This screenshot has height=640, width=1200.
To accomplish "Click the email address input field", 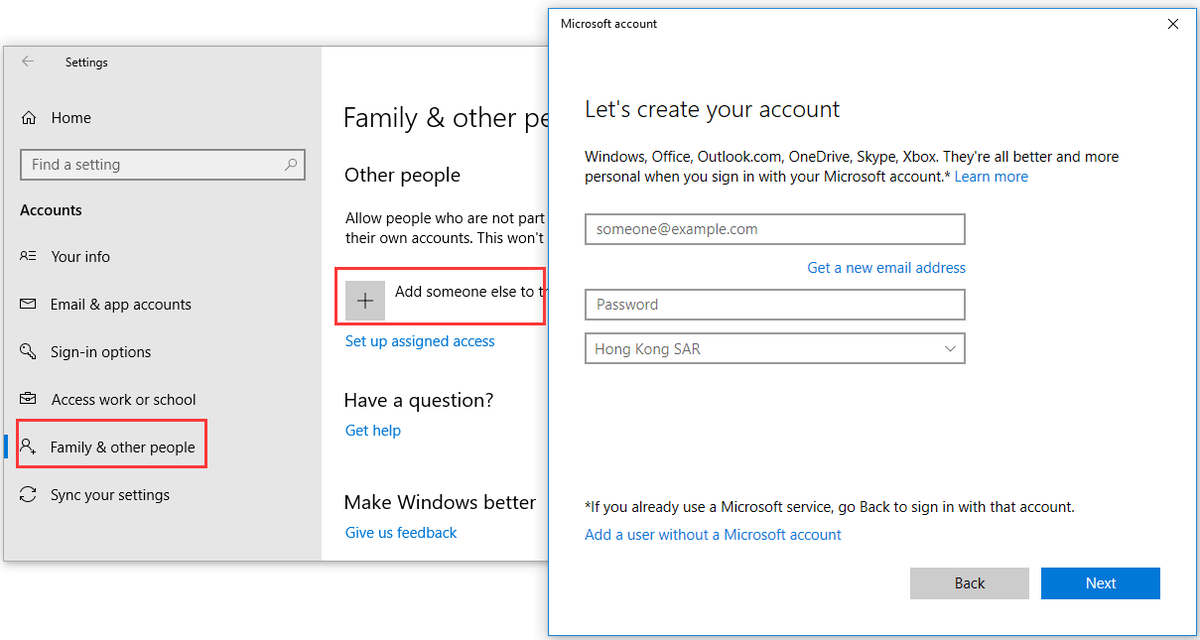I will [774, 229].
